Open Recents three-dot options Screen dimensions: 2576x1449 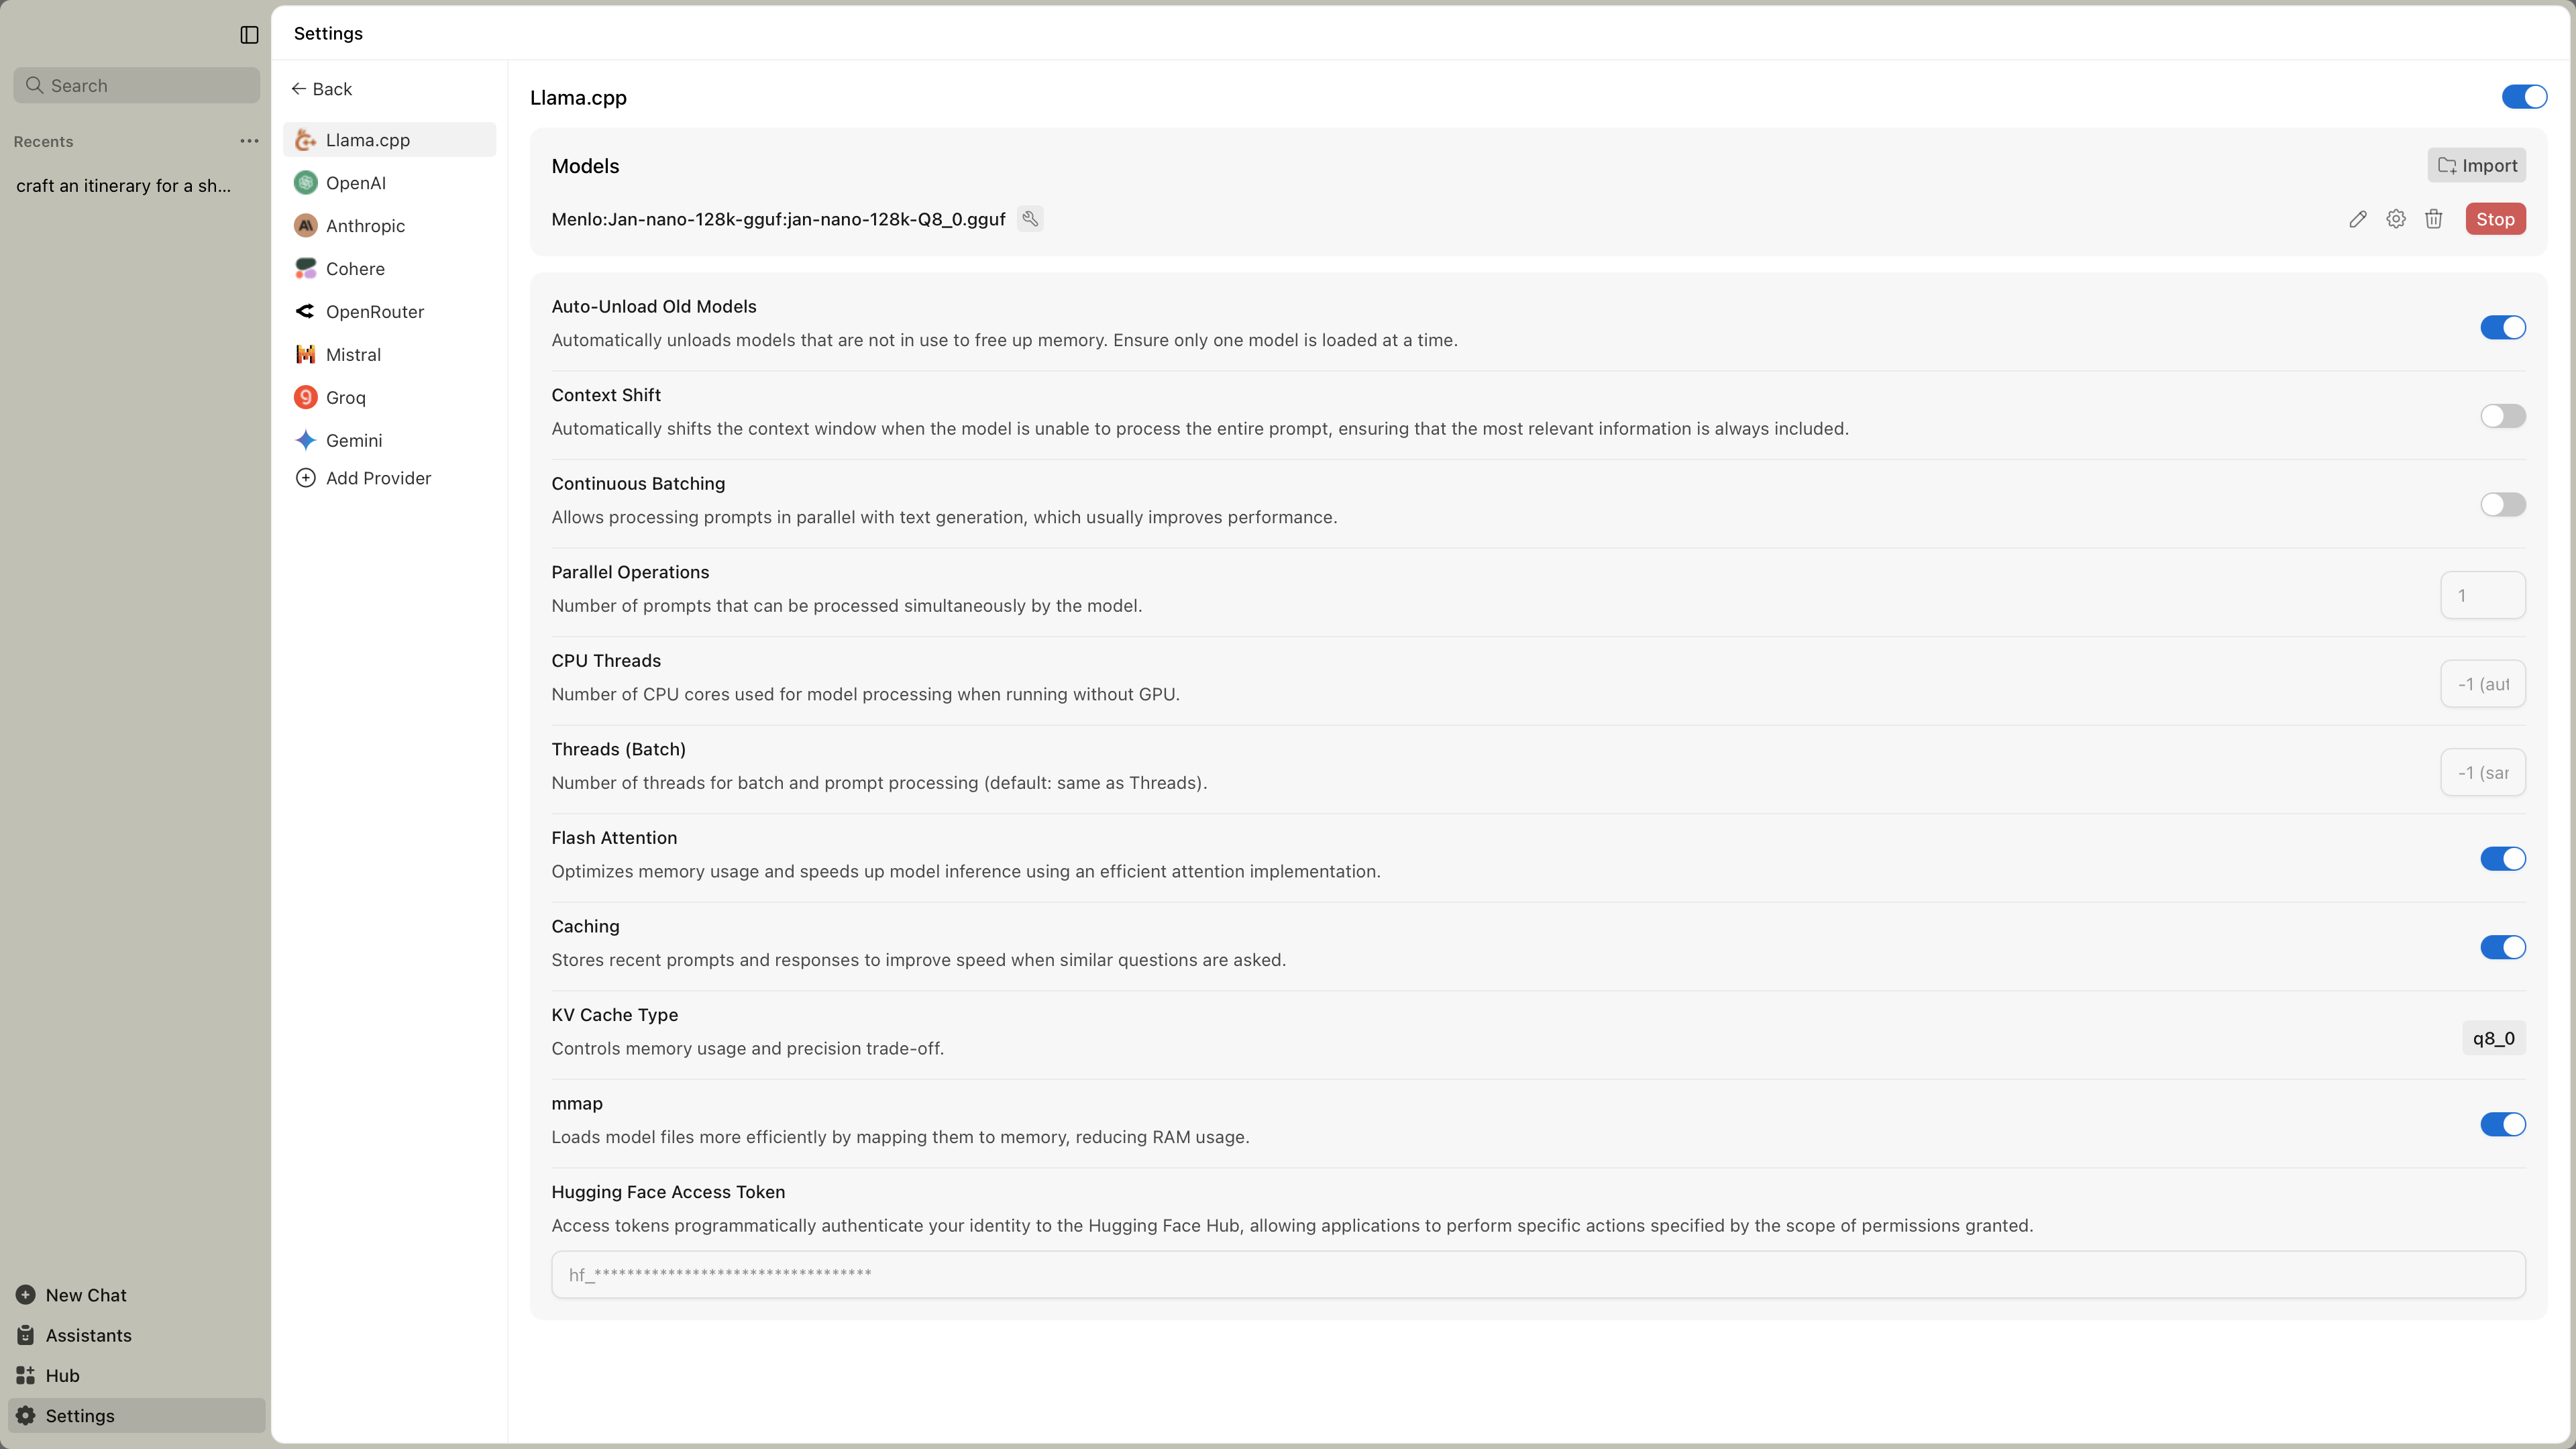coord(249,141)
